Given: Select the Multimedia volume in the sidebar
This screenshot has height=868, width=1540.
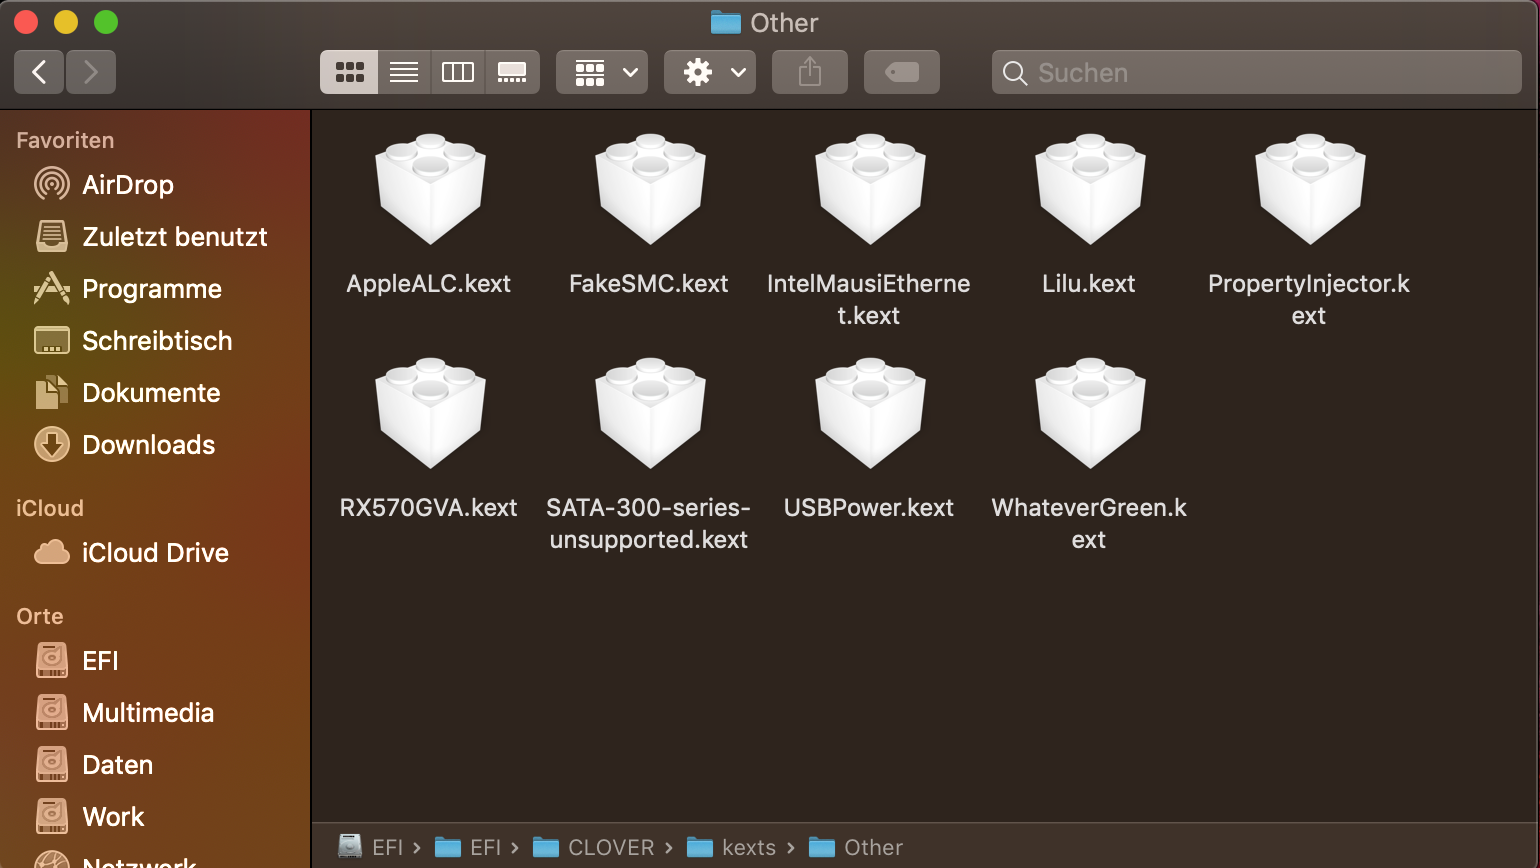Looking at the screenshot, I should pos(155,713).
